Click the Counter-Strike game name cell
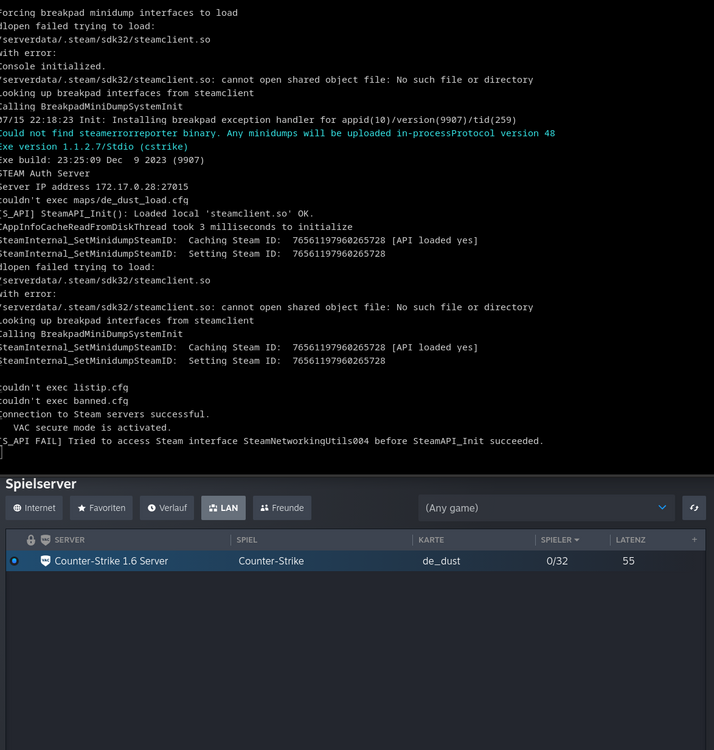The image size is (714, 750). pos(271,561)
